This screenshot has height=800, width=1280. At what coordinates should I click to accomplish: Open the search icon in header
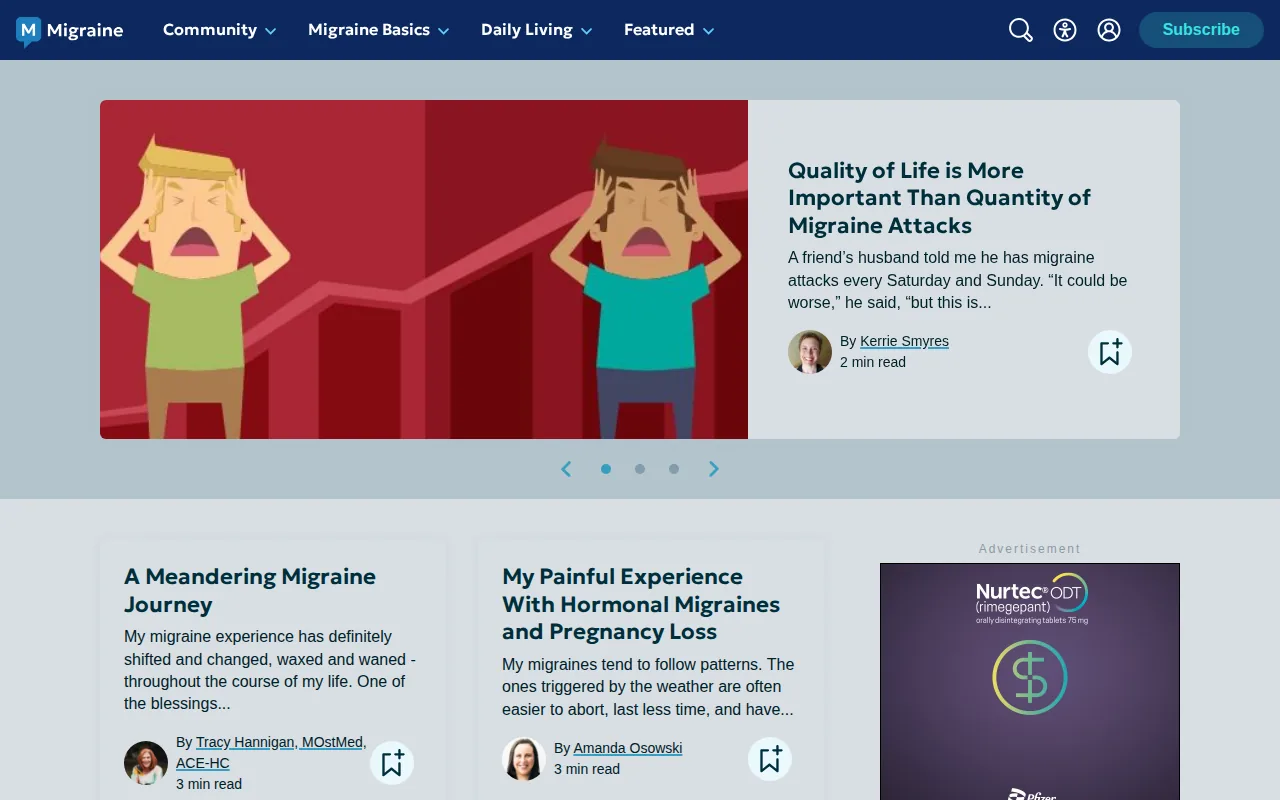(x=1021, y=30)
